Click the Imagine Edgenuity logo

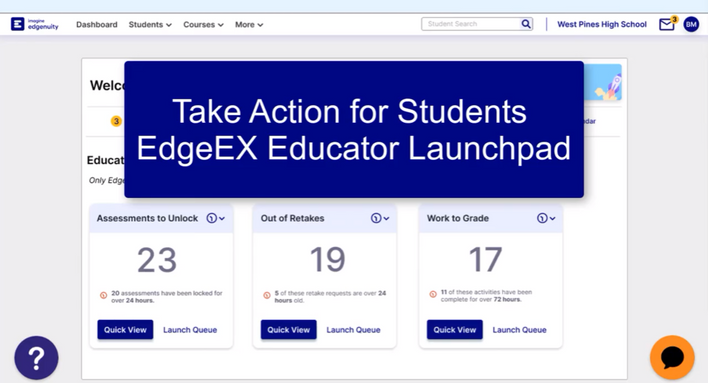[35, 24]
